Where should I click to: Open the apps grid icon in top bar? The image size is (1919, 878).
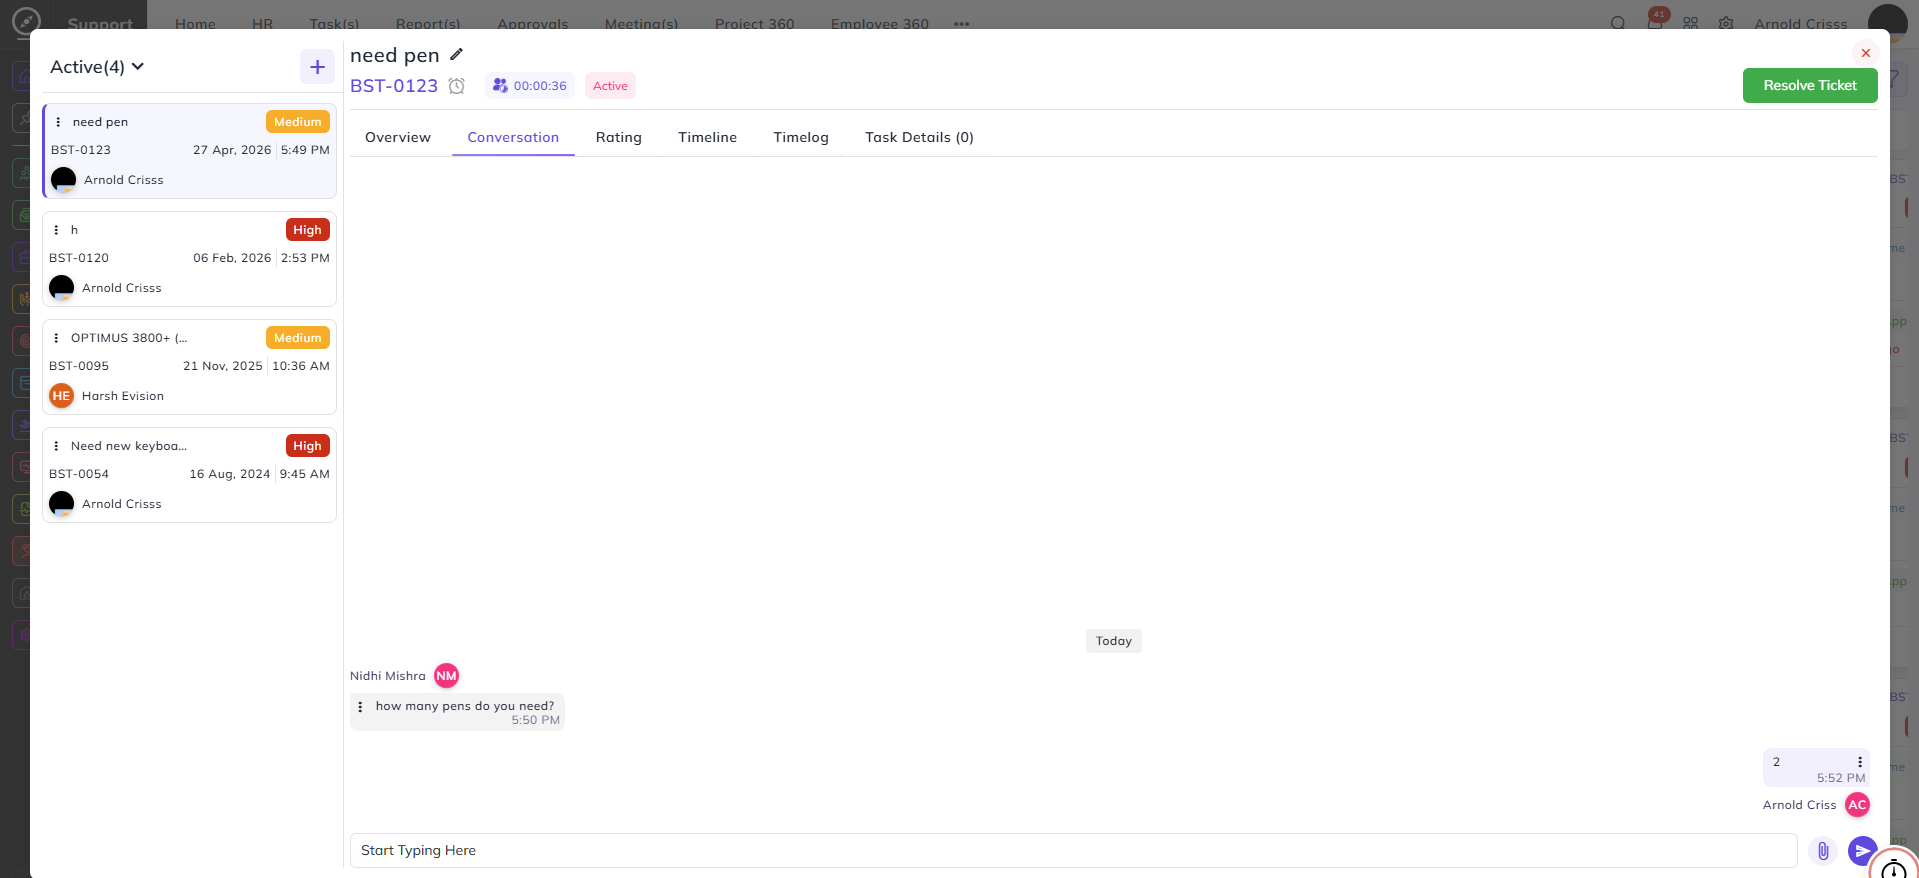(x=1690, y=23)
